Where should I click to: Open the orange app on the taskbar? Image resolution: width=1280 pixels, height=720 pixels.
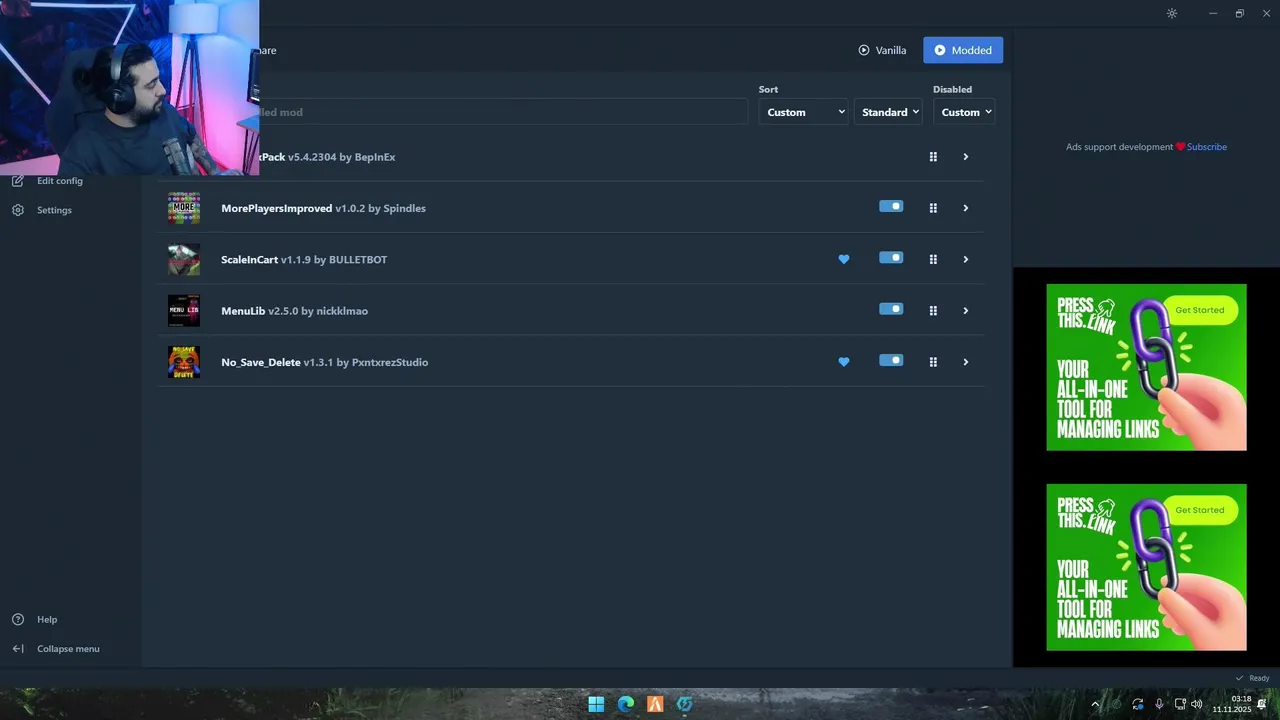[x=655, y=704]
